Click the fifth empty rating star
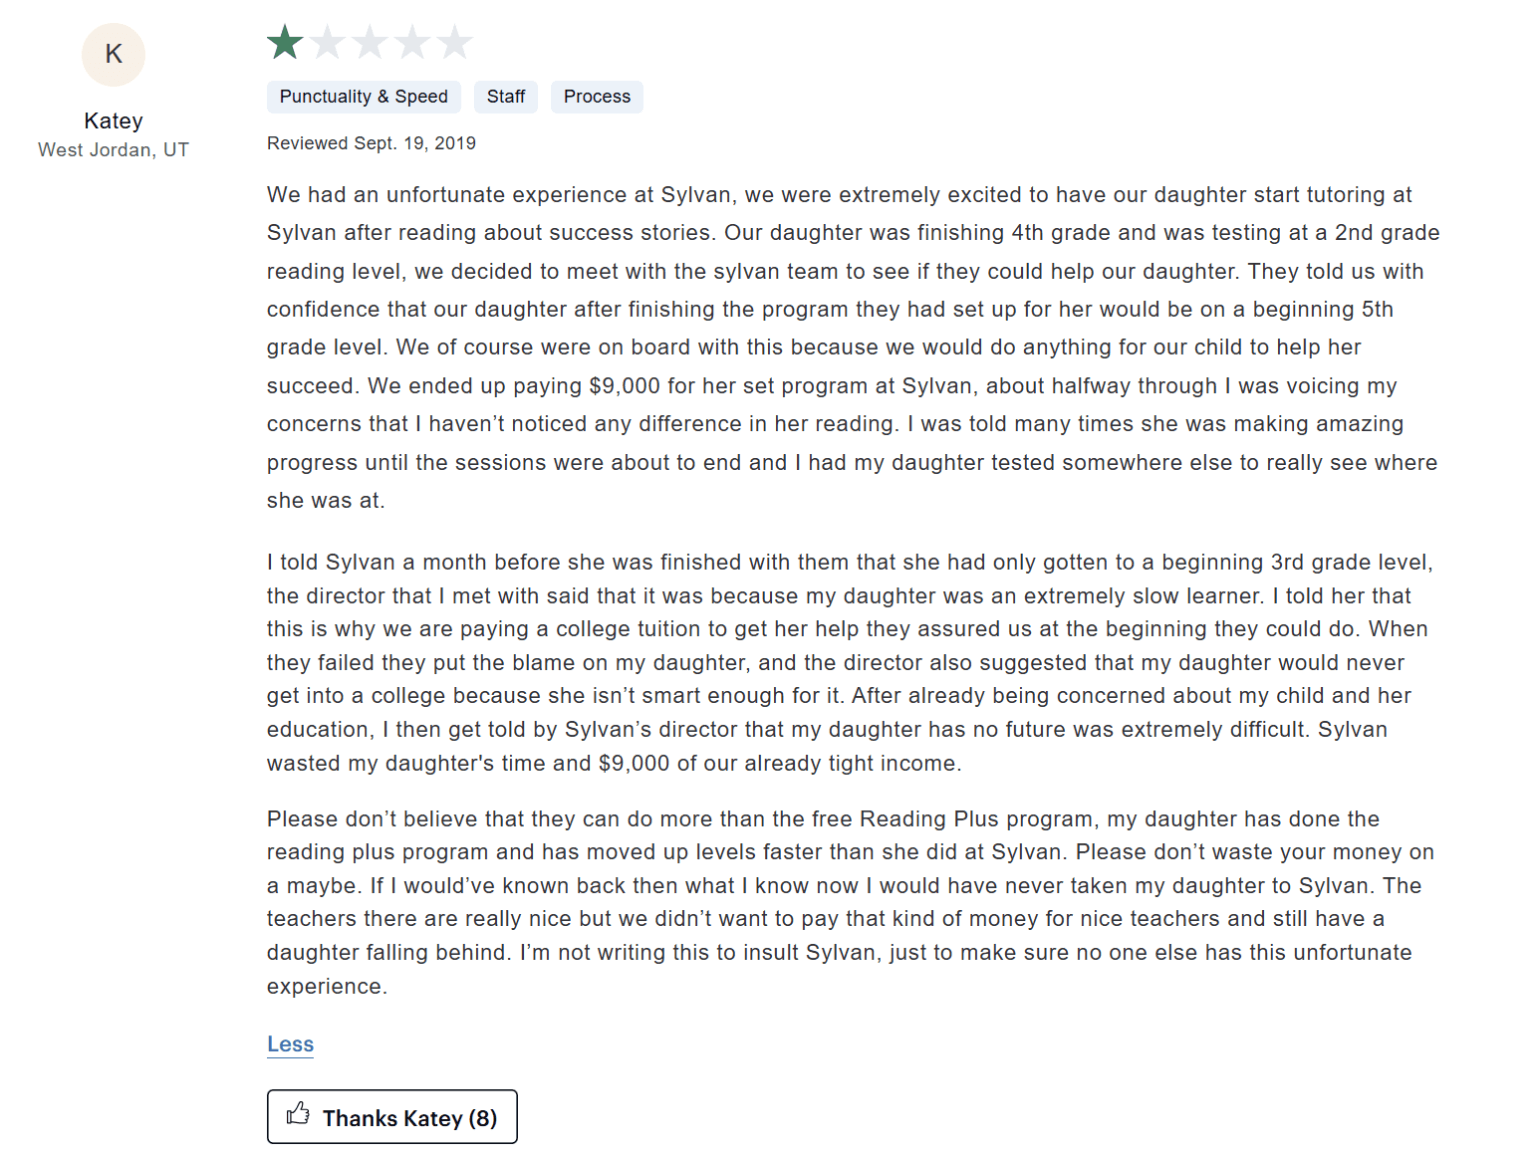 coord(455,43)
